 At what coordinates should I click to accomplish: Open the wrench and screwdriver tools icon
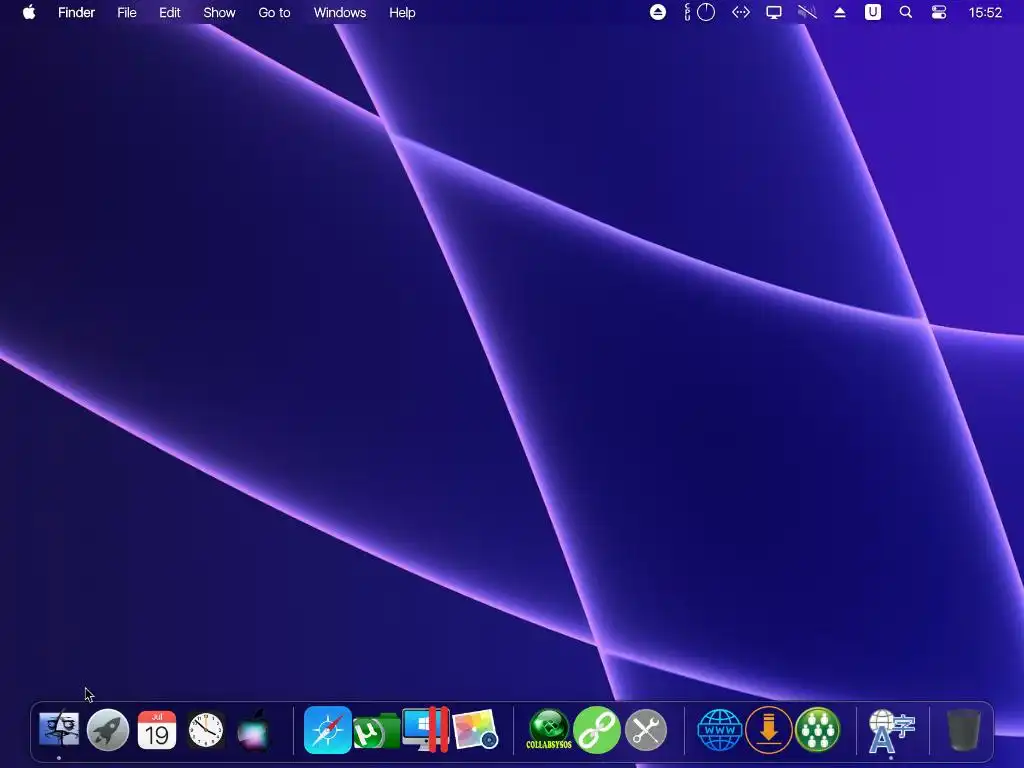(x=646, y=729)
